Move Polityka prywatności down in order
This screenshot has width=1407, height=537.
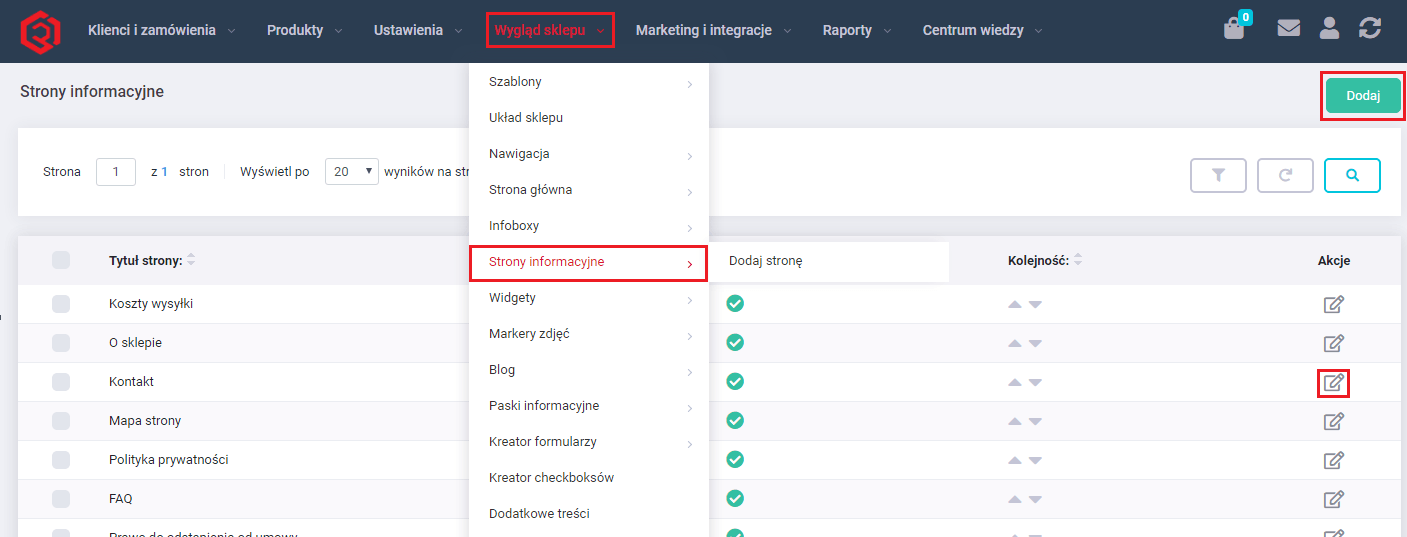tap(1035, 460)
